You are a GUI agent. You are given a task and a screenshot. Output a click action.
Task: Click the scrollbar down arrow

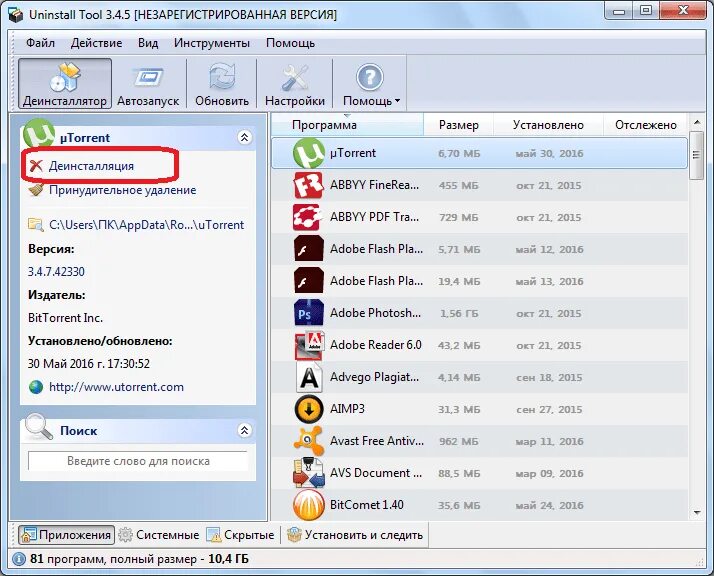pos(697,513)
